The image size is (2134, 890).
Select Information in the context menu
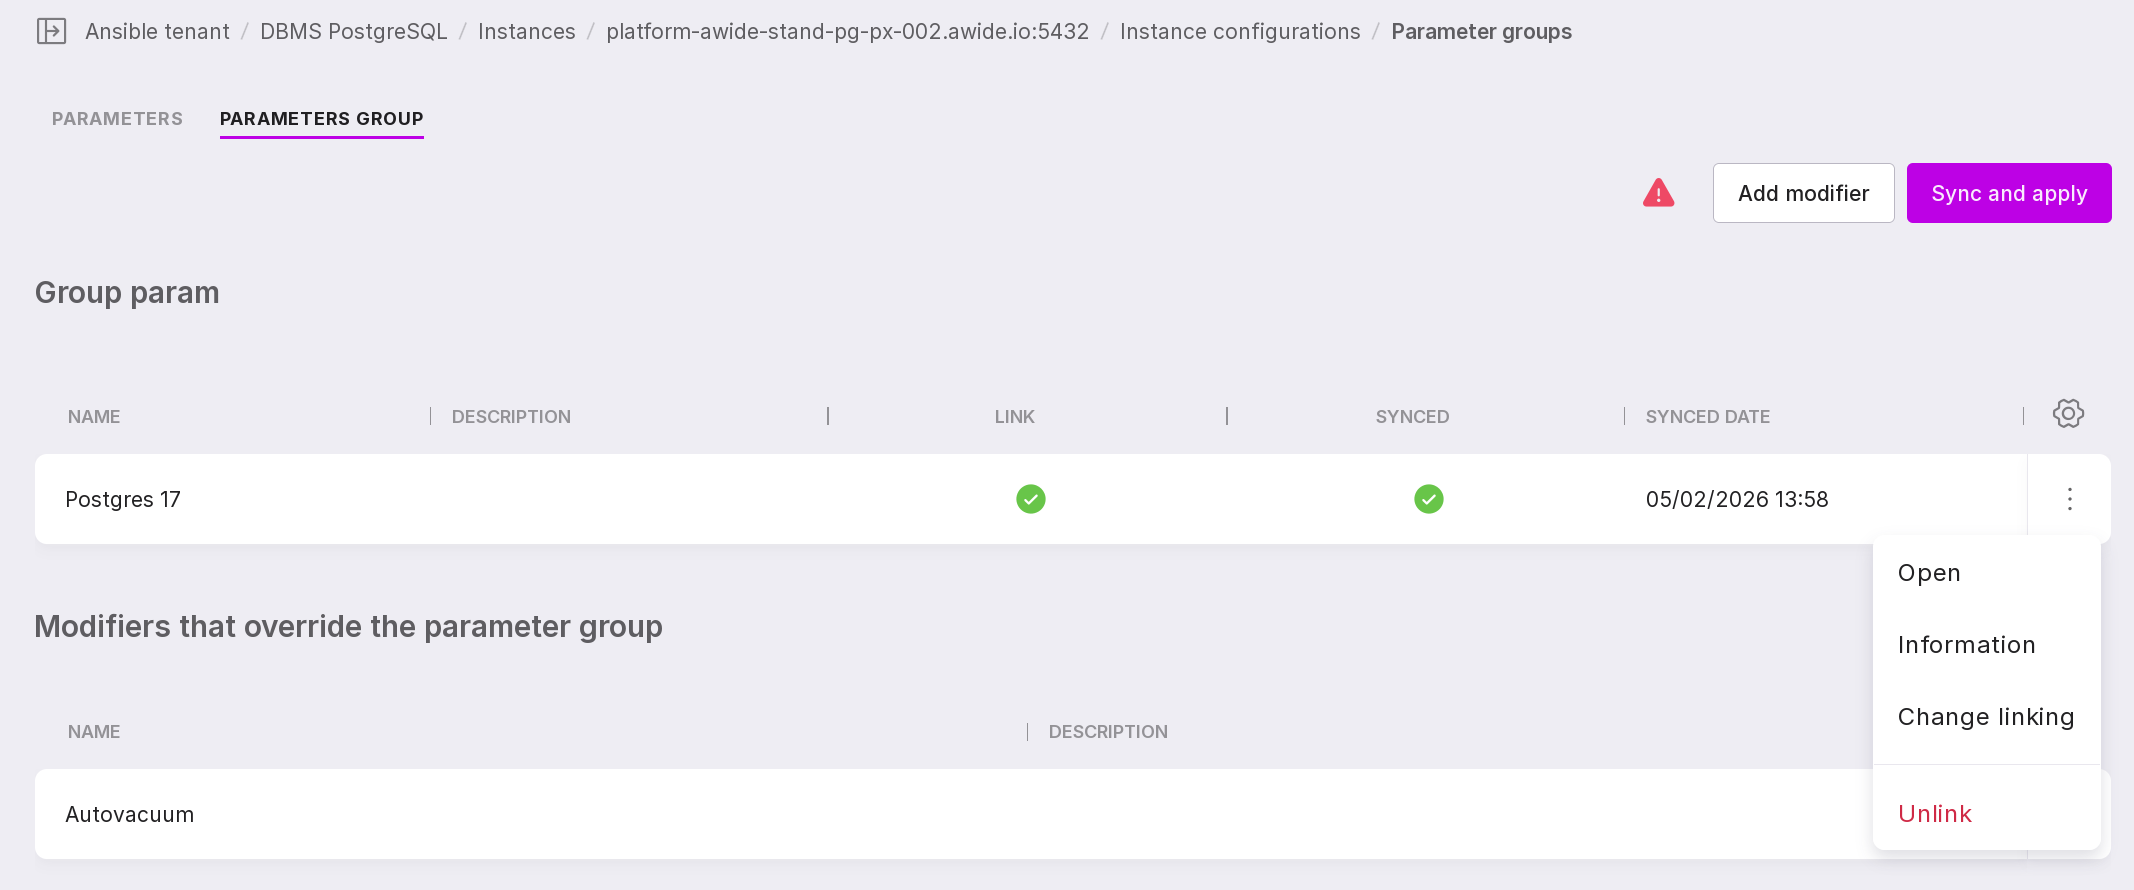coord(1966,645)
